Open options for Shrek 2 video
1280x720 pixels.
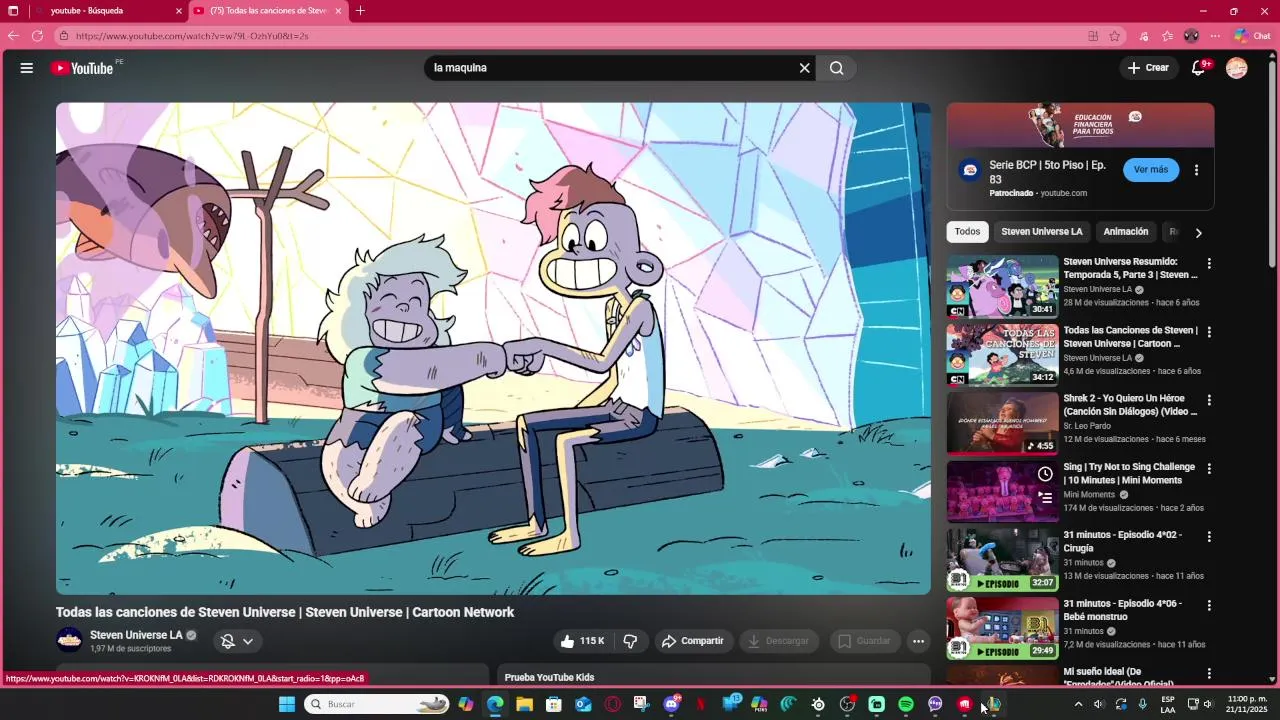point(1209,400)
